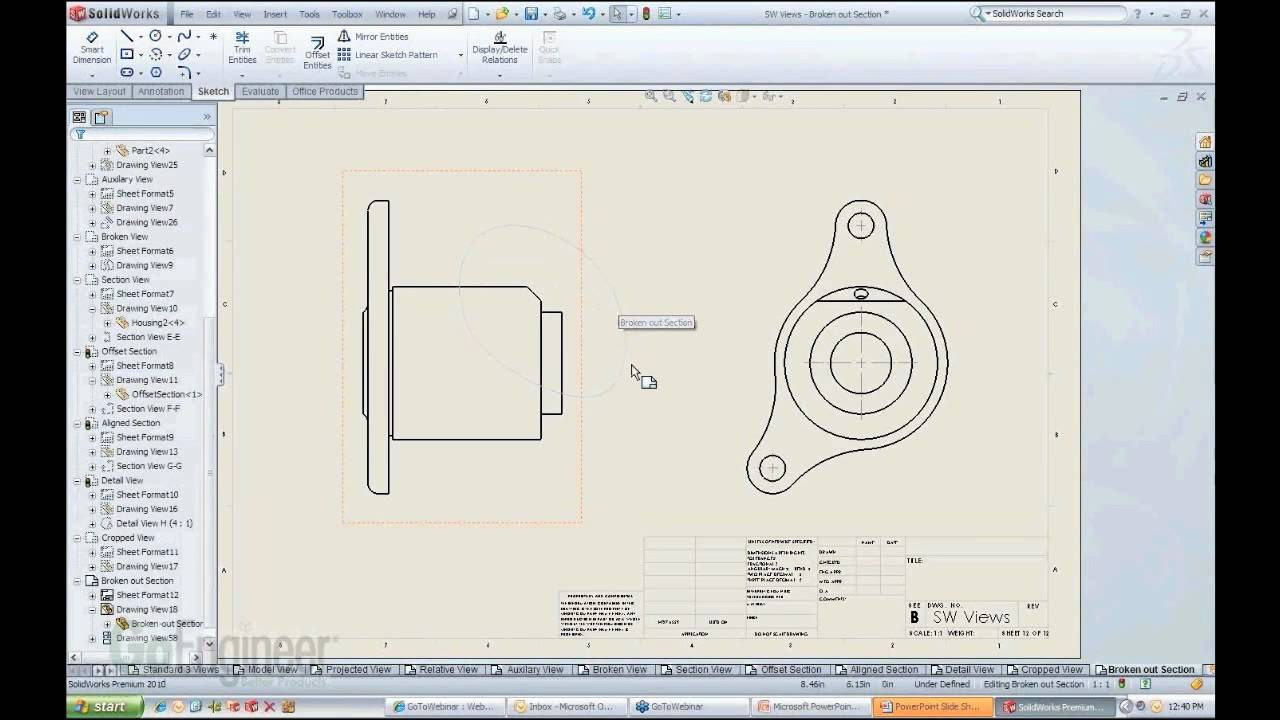The width and height of the screenshot is (1280, 720).
Task: Collapse the Detail View sheet node
Action: click(78, 481)
